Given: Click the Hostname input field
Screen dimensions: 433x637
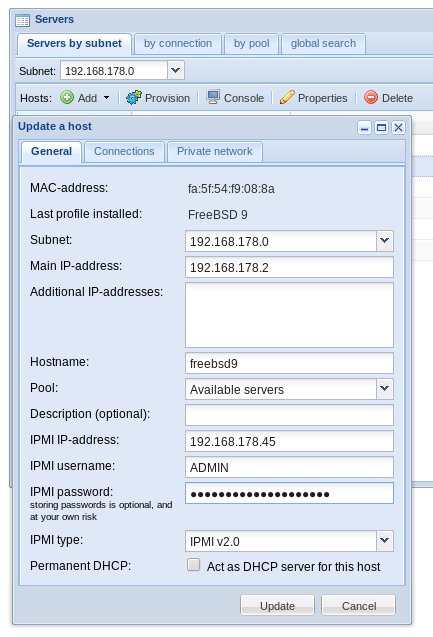Looking at the screenshot, I should (x=289, y=363).
